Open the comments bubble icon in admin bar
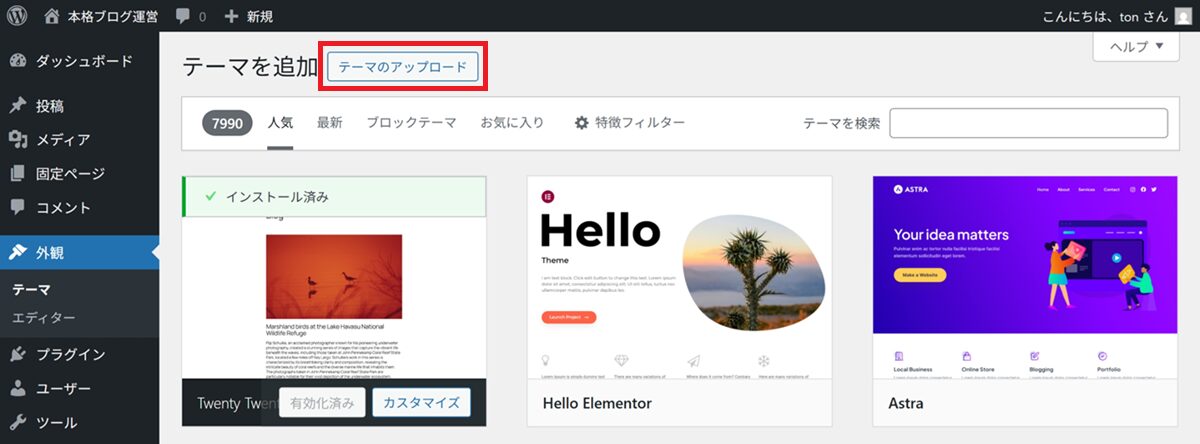The width and height of the screenshot is (1200, 444). pos(184,16)
